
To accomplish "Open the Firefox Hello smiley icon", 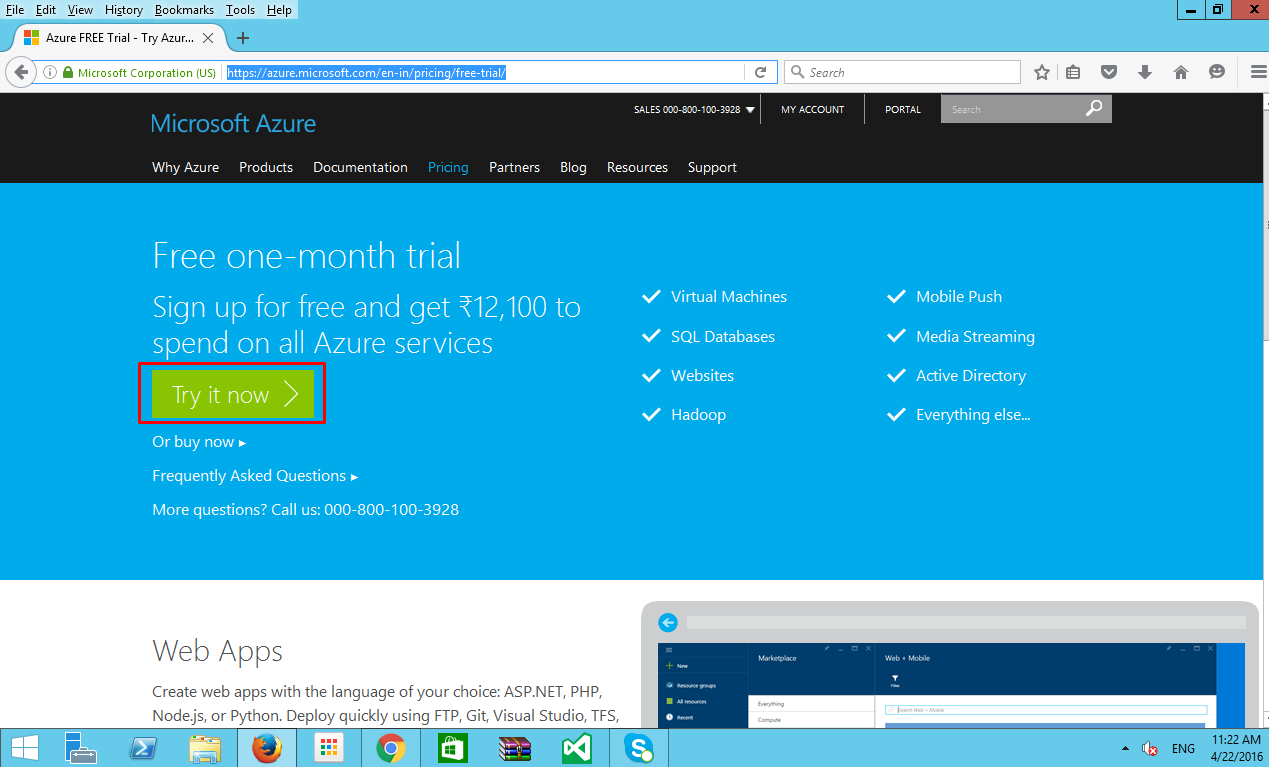I will (x=1217, y=72).
